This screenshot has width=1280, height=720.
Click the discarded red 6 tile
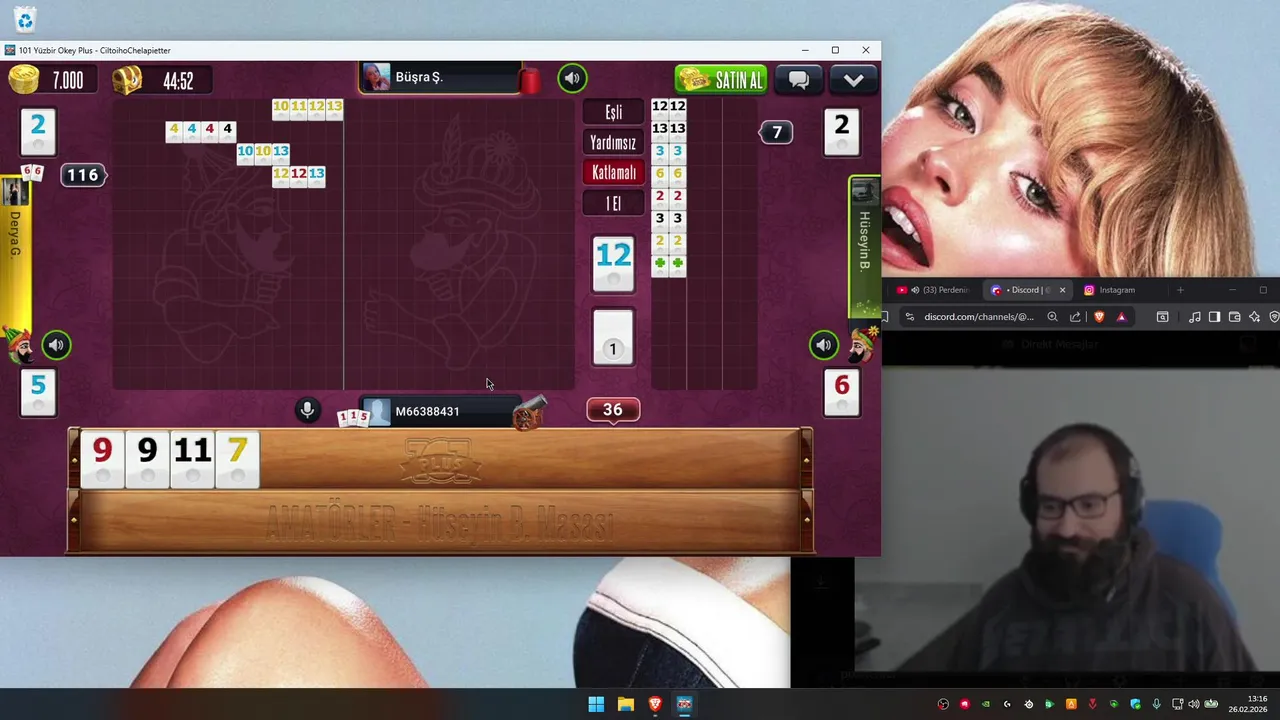[x=841, y=393]
